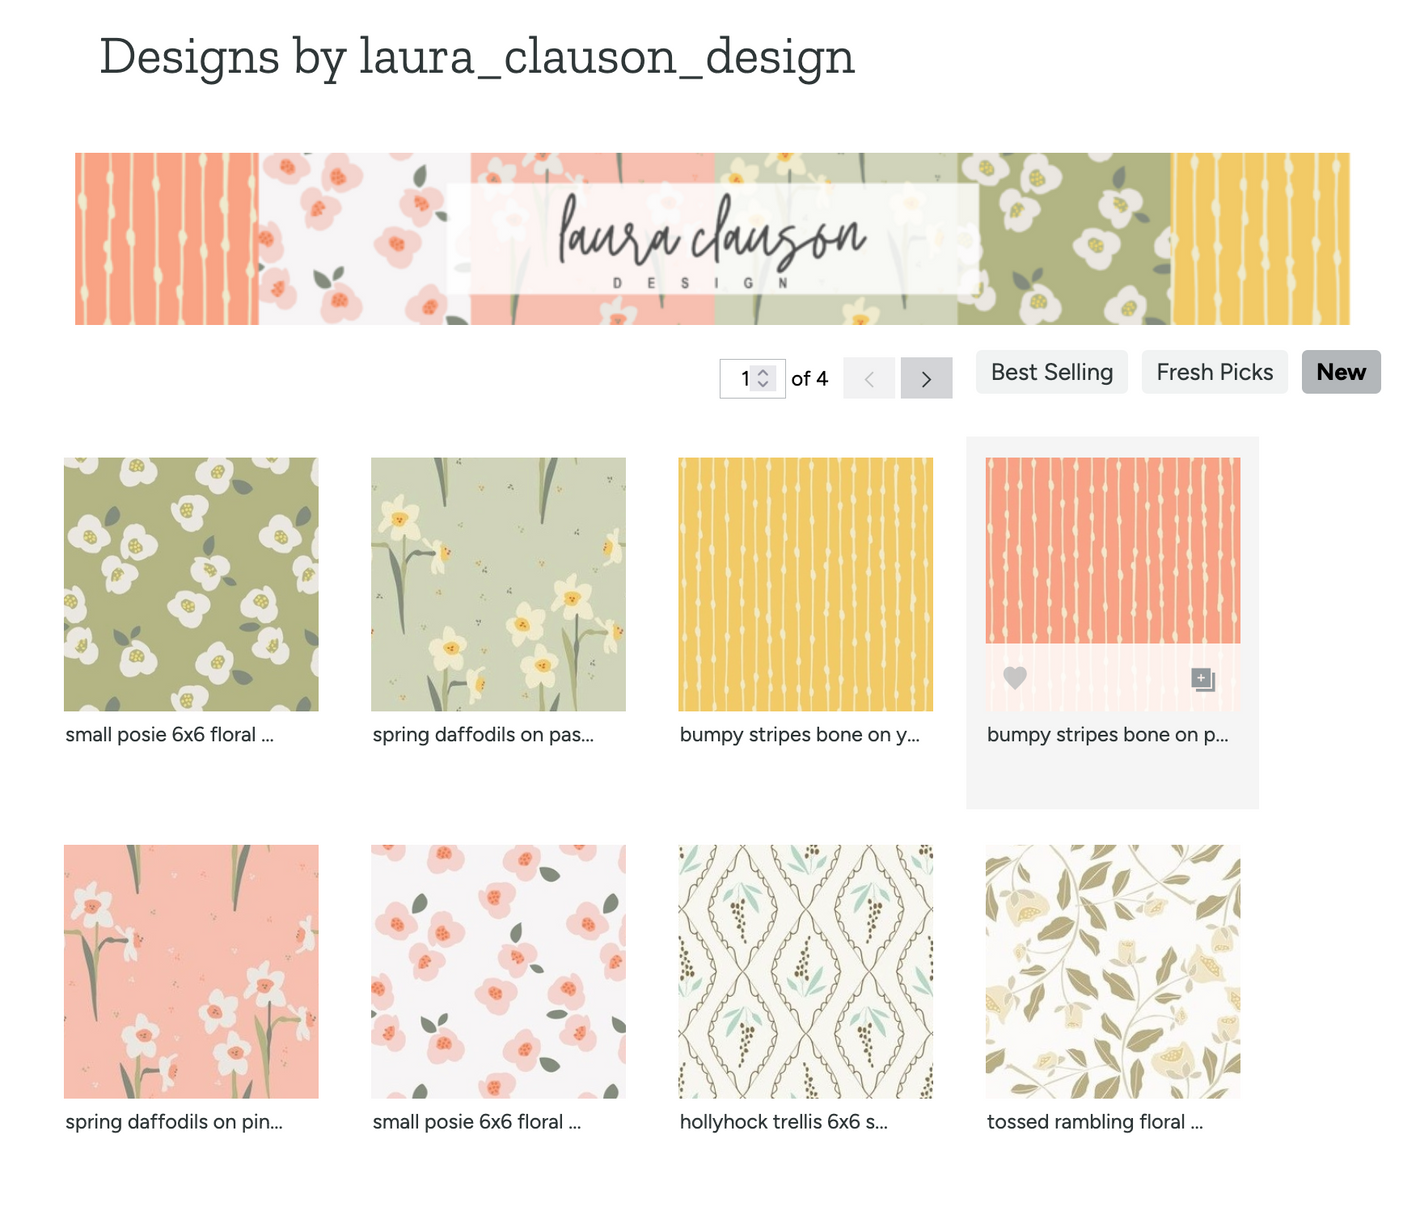The image size is (1420, 1211).
Task: Add bumpy stripes pink design to collection
Action: click(x=1203, y=679)
